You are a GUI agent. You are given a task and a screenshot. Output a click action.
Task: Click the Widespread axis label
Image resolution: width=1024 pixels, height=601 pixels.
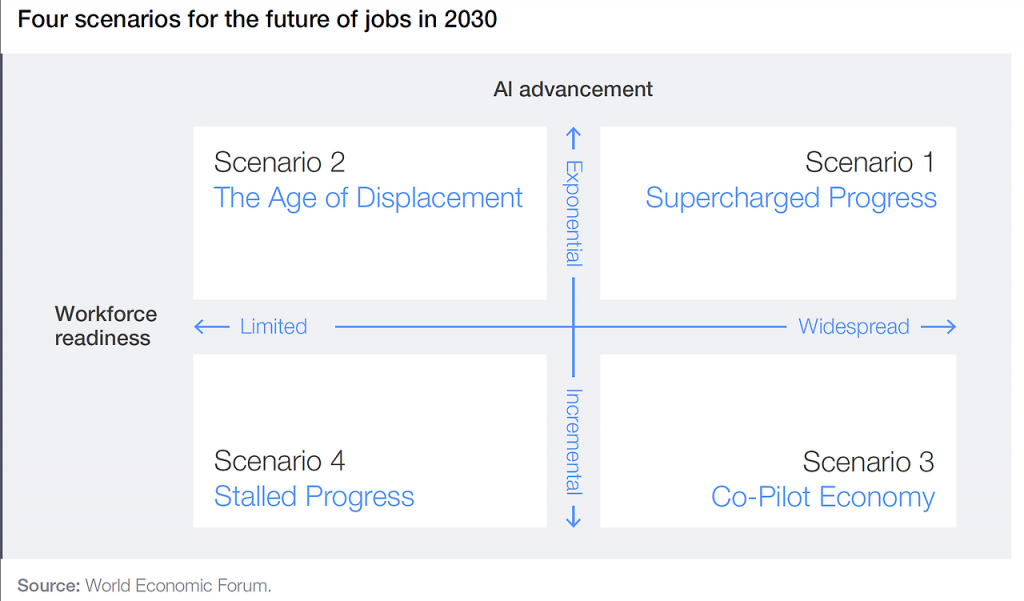[853, 327]
